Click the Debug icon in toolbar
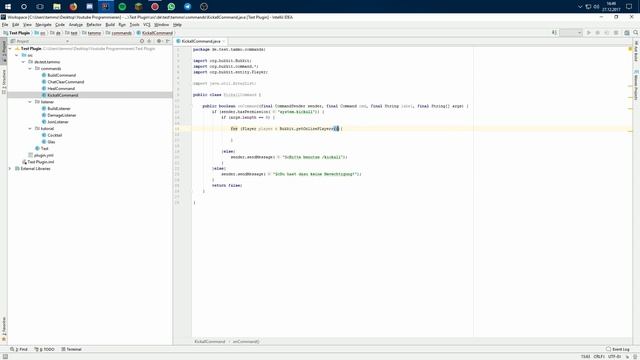Viewport: 640px width, 360px height. pyautogui.click(x=598, y=33)
